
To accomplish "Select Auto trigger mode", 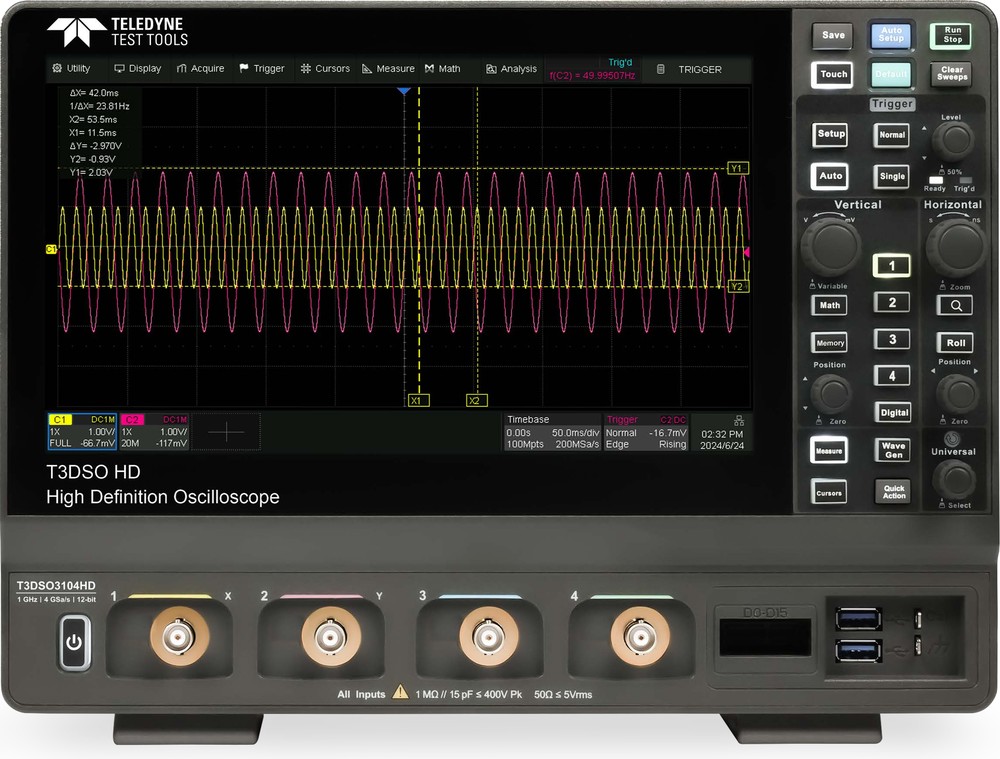I will pos(830,176).
